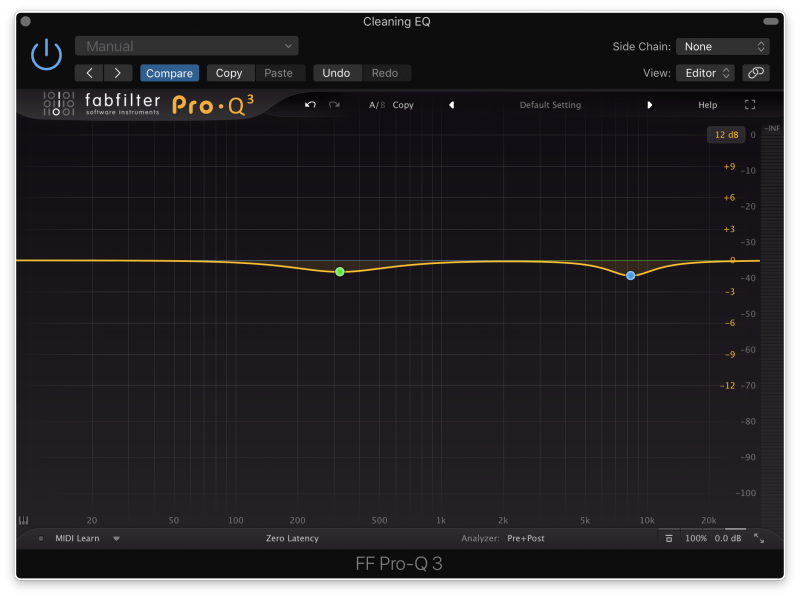The width and height of the screenshot is (800, 598).
Task: Select previous preset with left triangle
Action: 452,105
